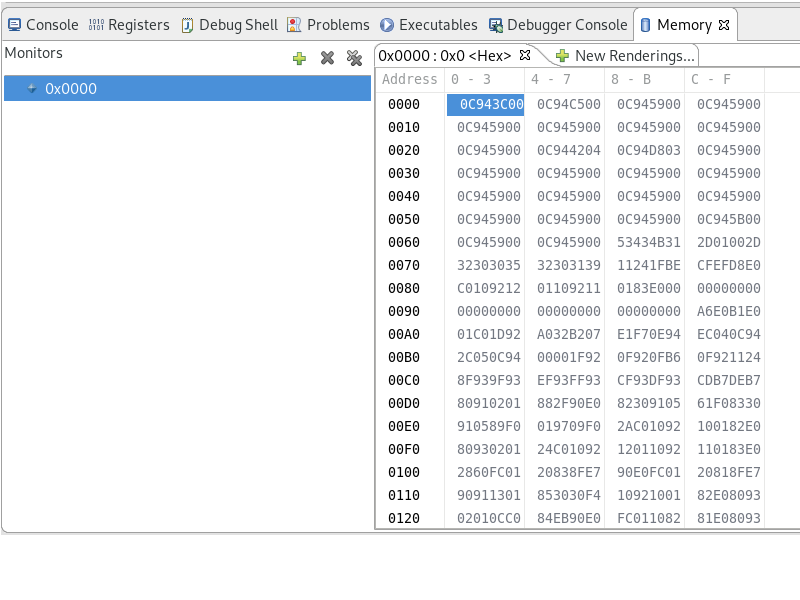Click the Executables tab icon

(x=387, y=25)
